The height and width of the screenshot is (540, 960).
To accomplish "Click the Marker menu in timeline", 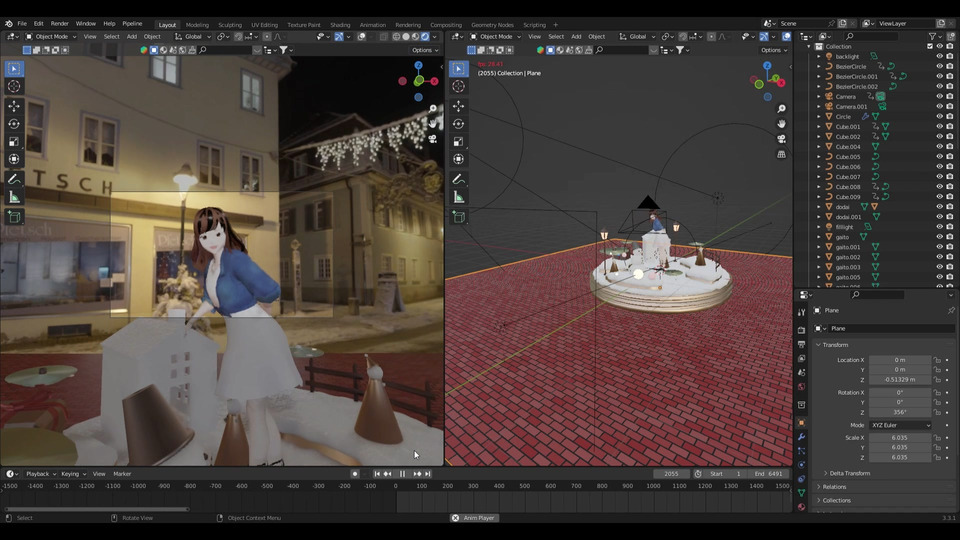I will (122, 474).
